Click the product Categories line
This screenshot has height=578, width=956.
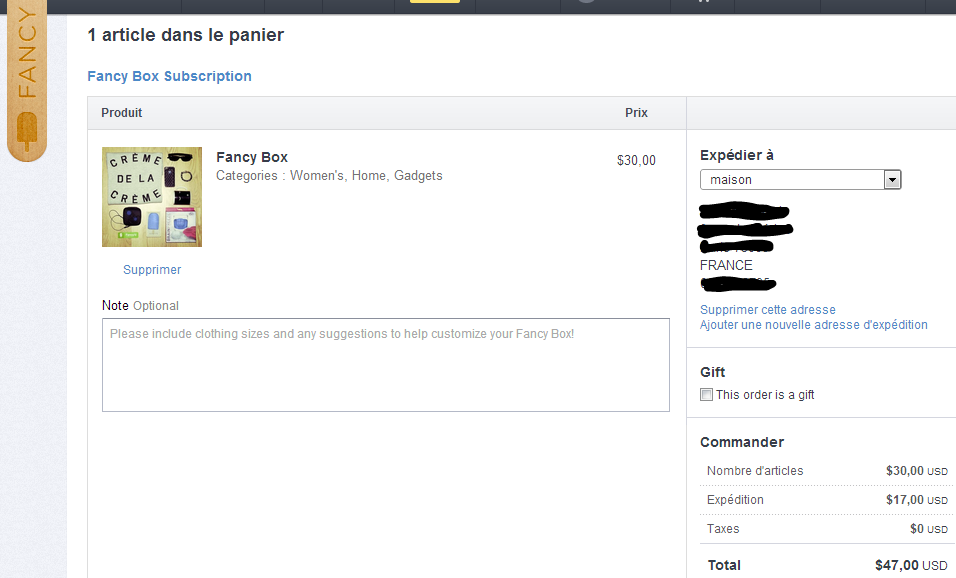click(x=329, y=176)
